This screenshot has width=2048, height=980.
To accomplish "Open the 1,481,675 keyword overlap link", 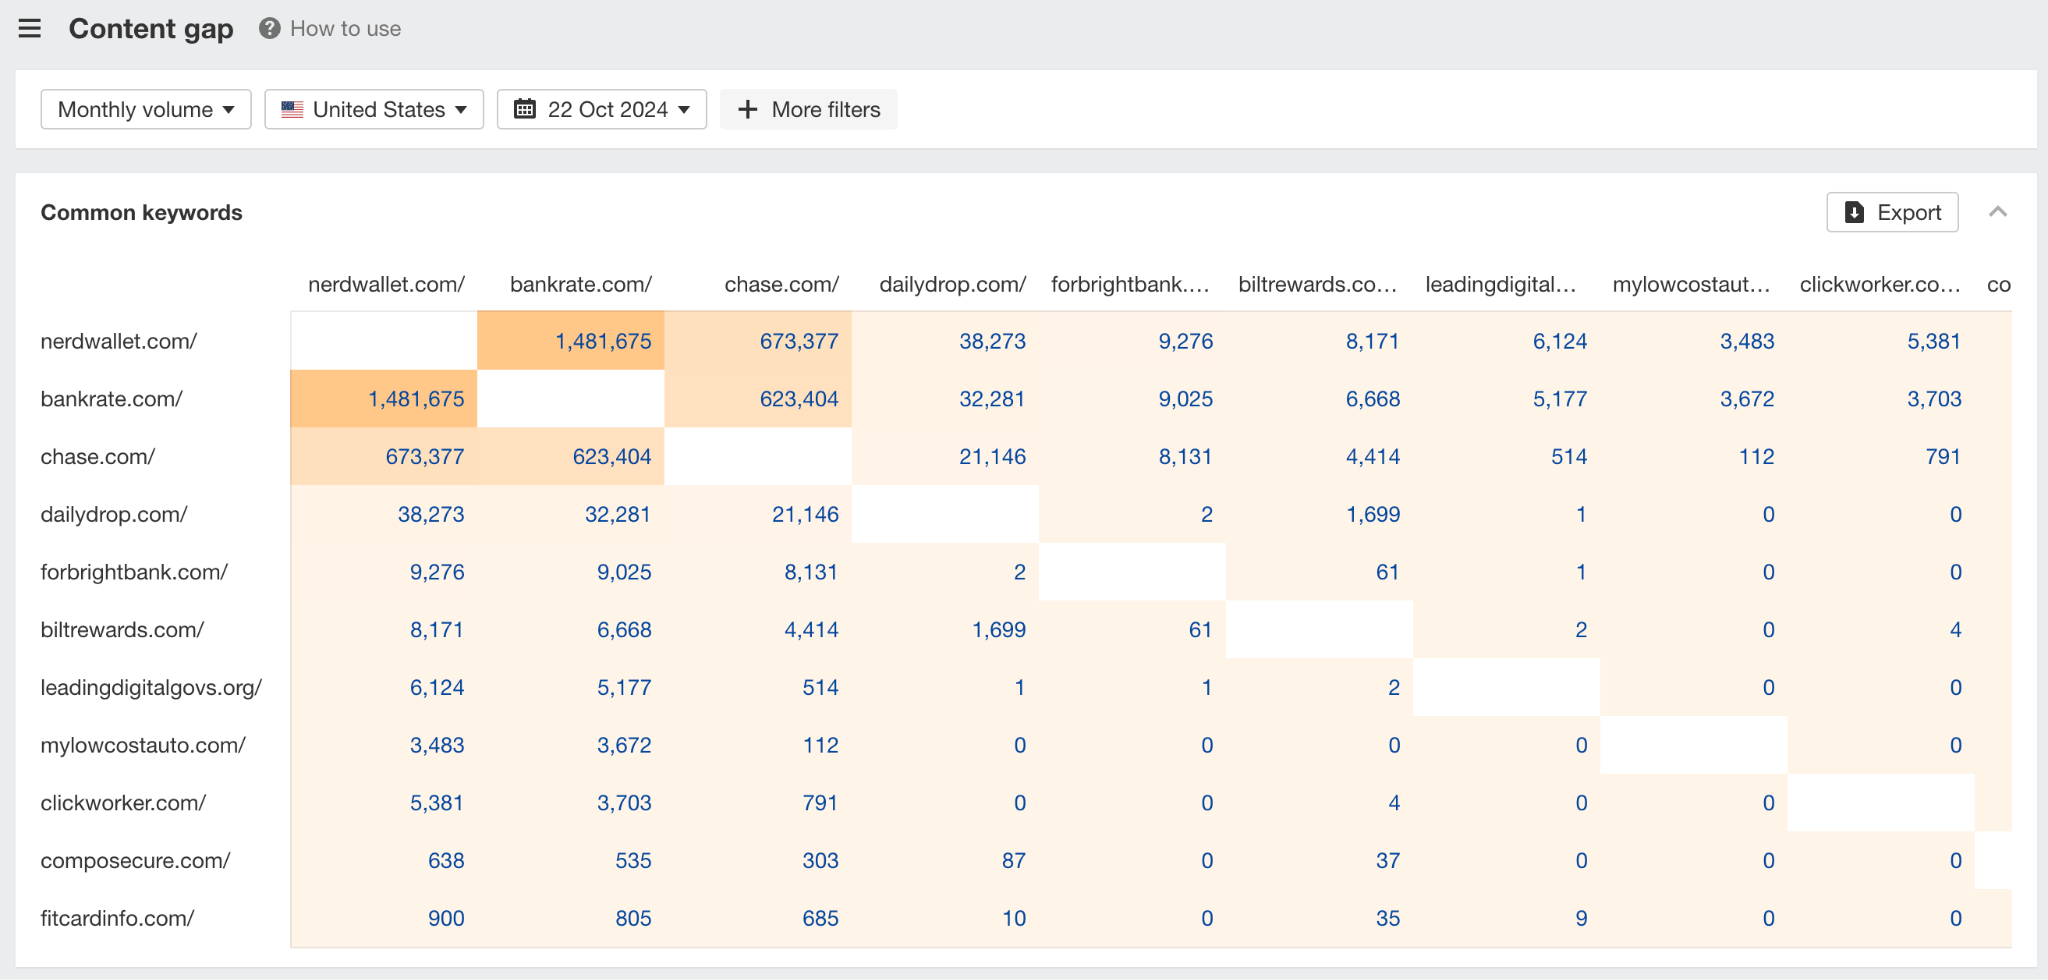I will pyautogui.click(x=603, y=340).
